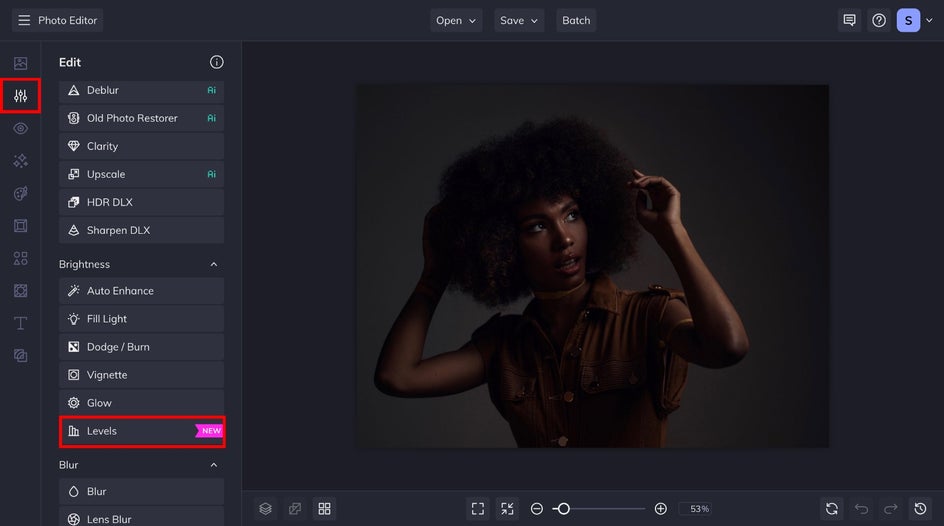
Task: Open the Image Manager sidebar panel
Action: tap(20, 63)
